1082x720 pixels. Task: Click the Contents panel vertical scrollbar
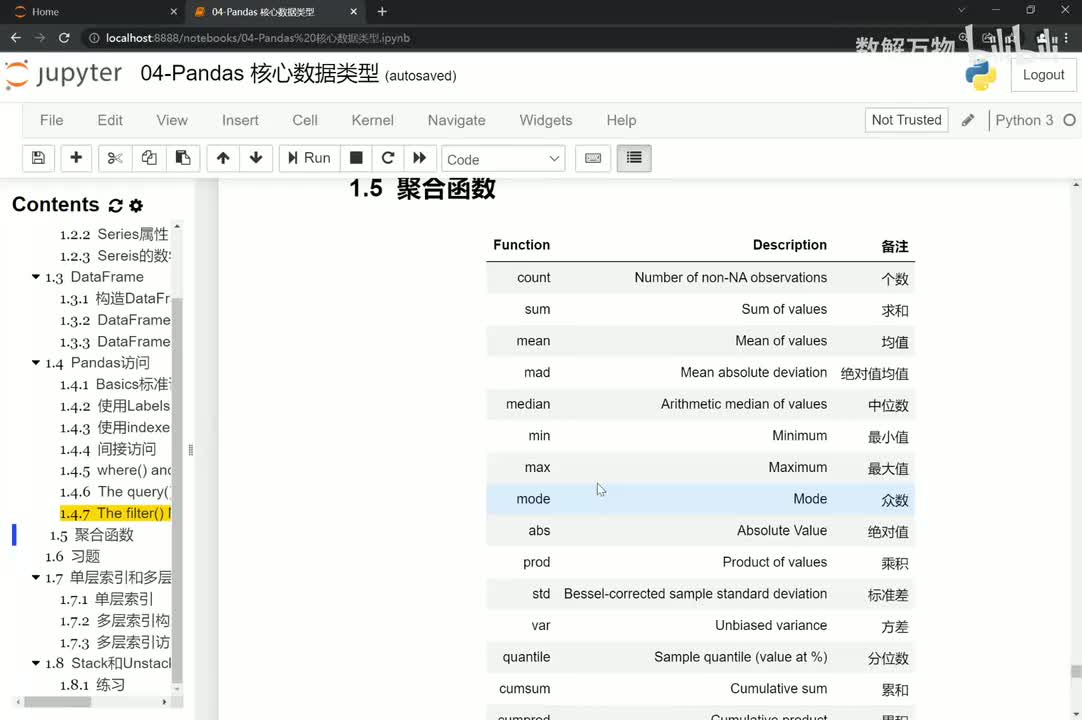point(177,490)
